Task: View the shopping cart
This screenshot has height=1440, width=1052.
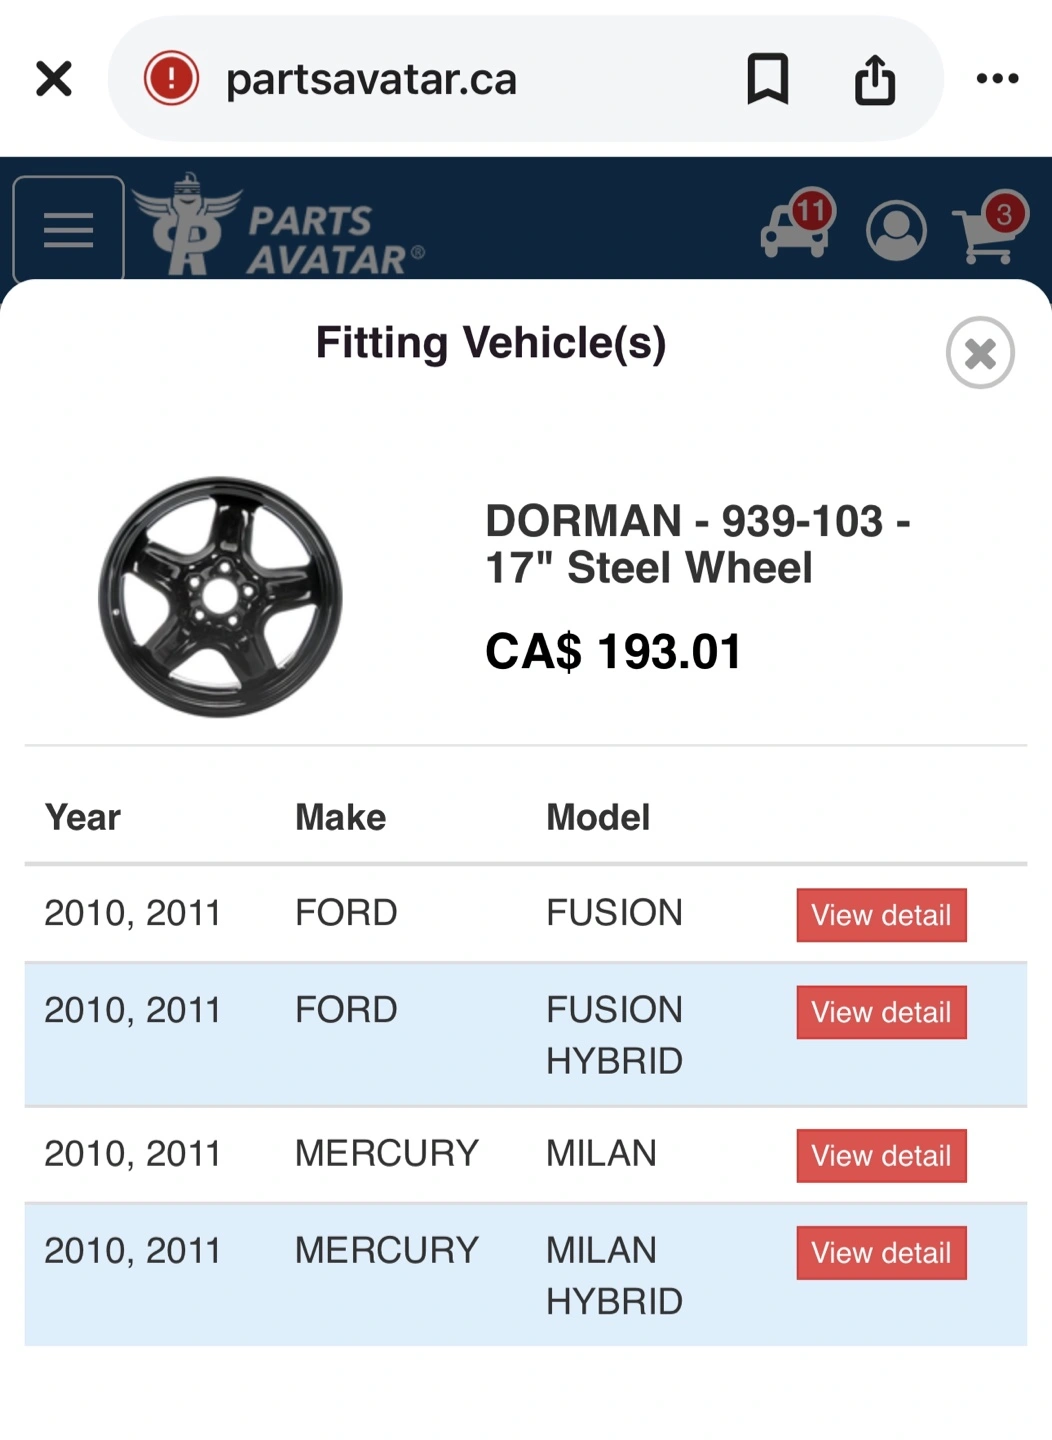Action: [988, 229]
